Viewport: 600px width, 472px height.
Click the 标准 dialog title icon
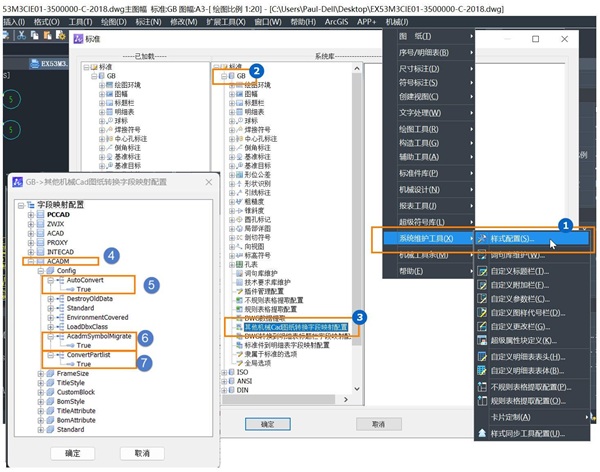(78, 39)
